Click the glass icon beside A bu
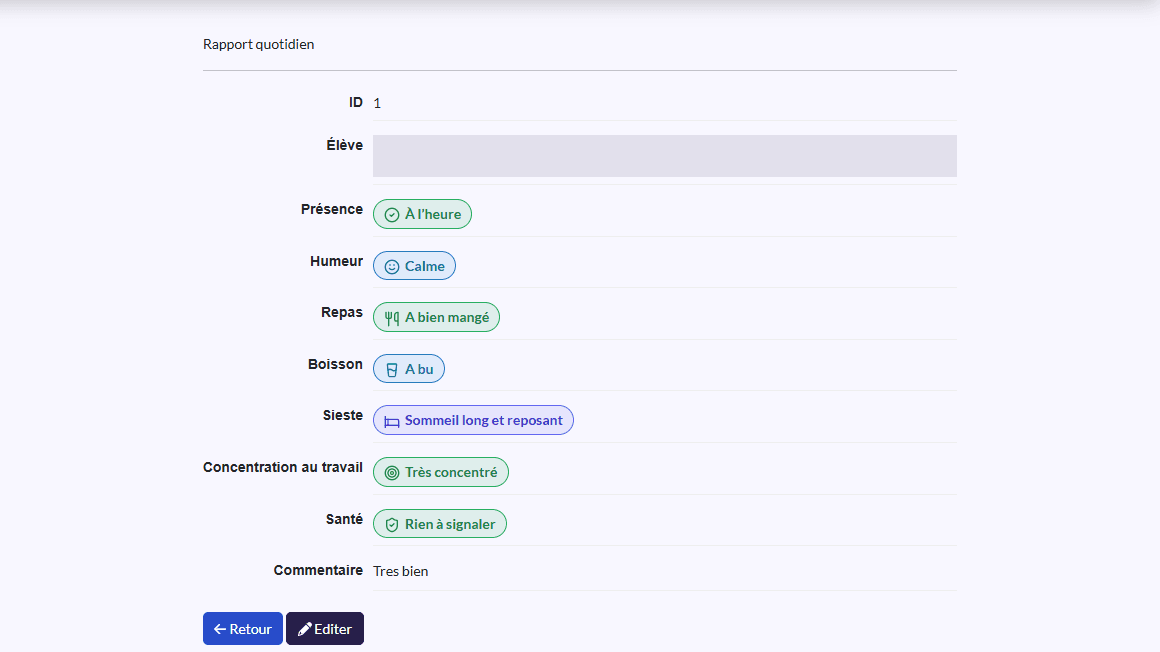 [392, 369]
